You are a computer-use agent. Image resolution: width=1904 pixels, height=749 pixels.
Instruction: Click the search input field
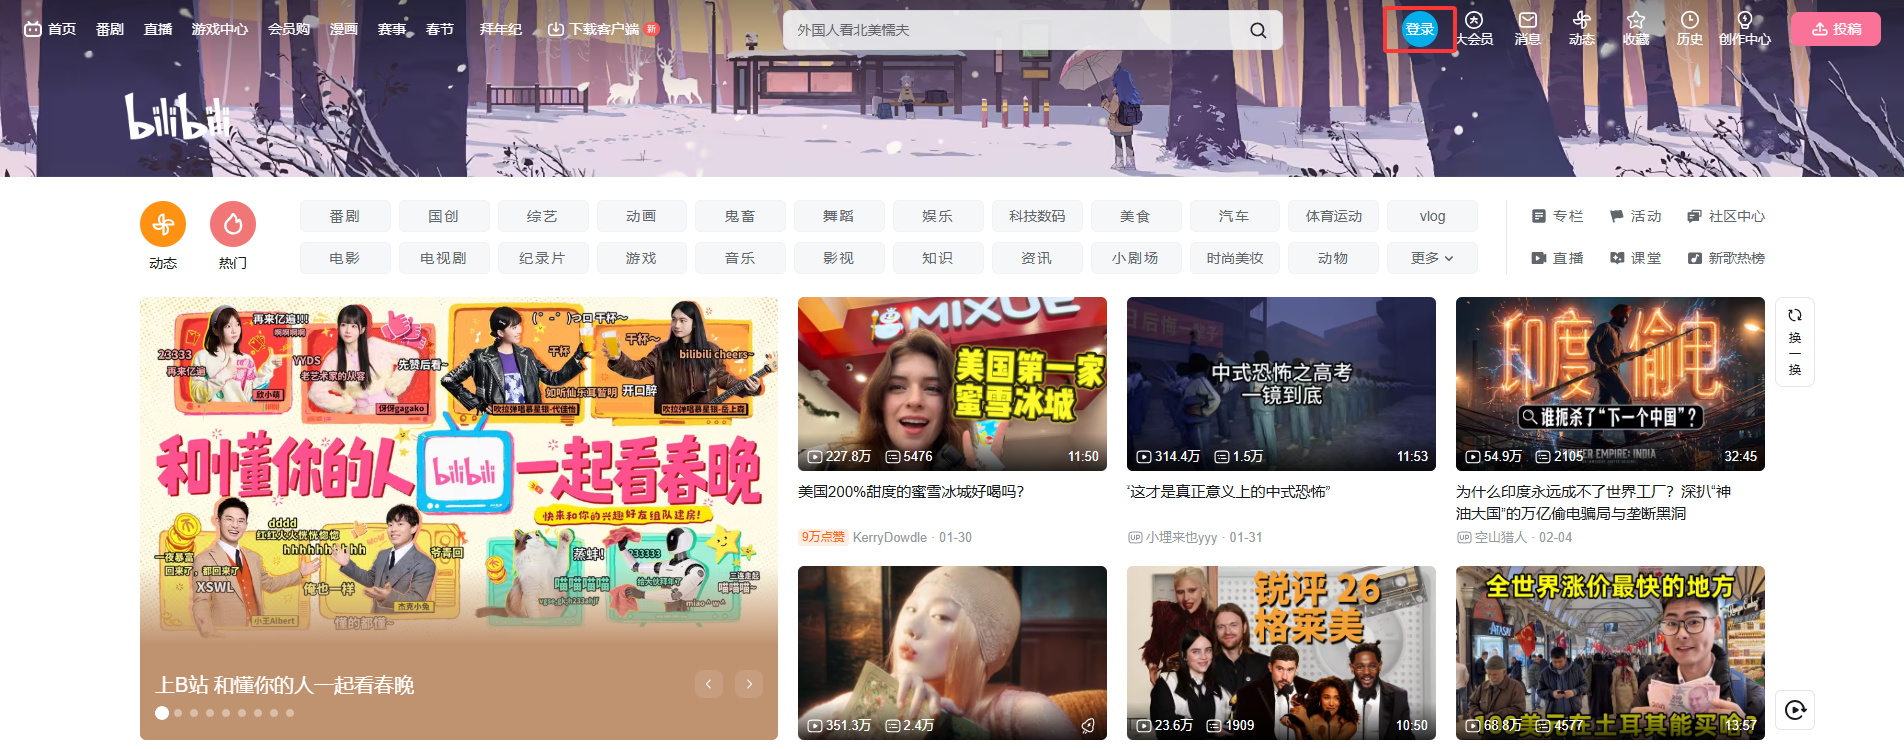tap(1010, 30)
